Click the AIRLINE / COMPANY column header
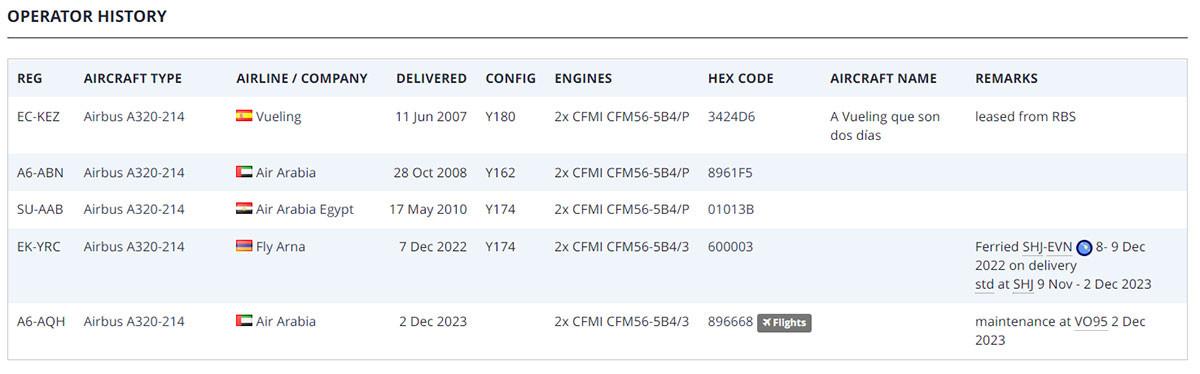Image resolution: width=1200 pixels, height=374 pixels. coord(302,78)
